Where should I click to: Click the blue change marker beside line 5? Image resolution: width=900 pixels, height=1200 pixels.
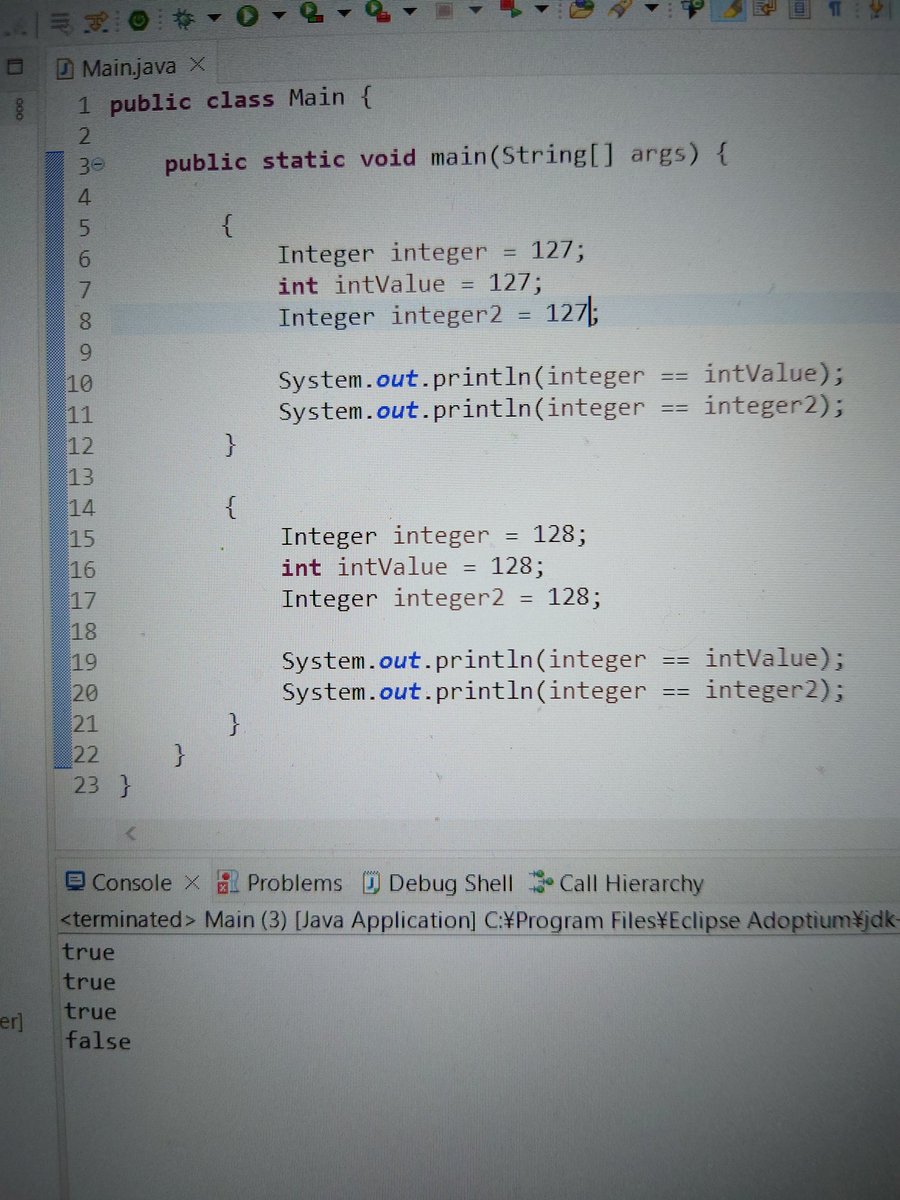[56, 229]
